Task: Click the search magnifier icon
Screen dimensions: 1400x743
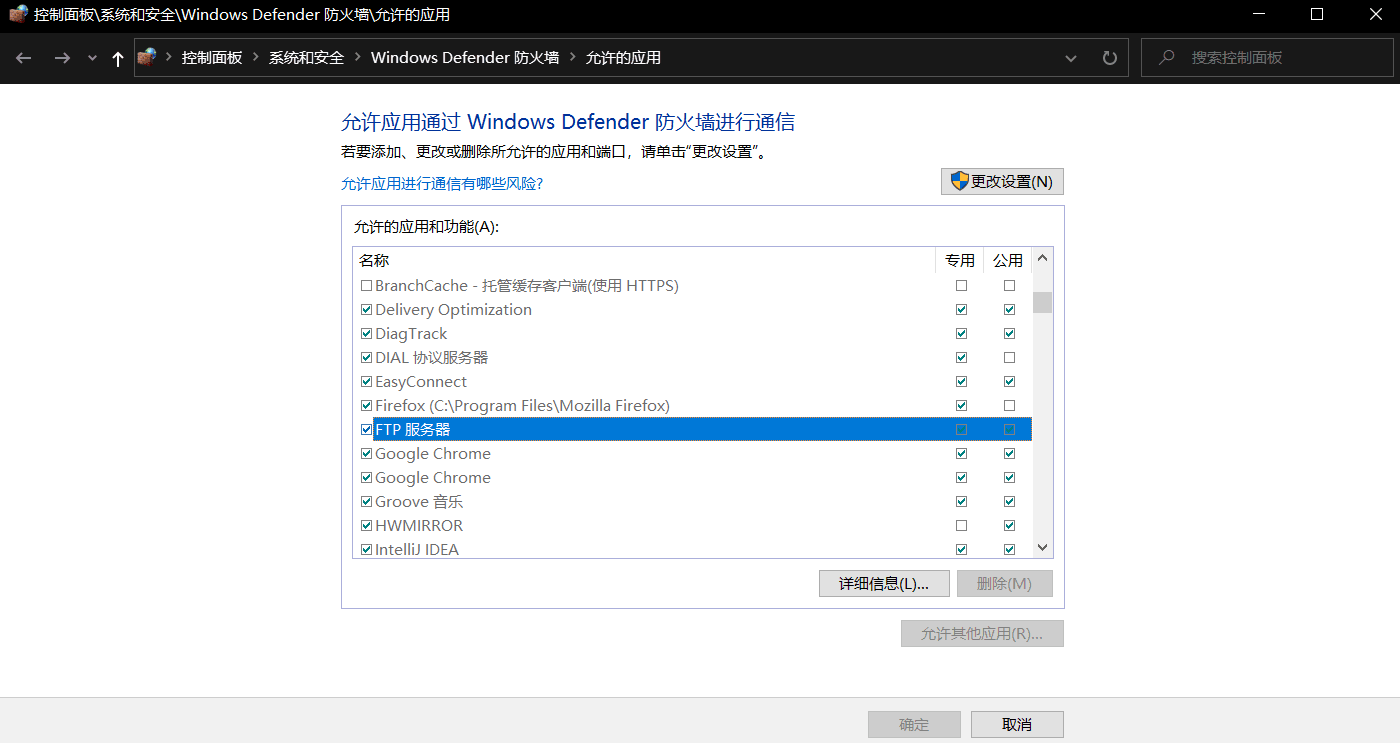Action: point(1166,57)
